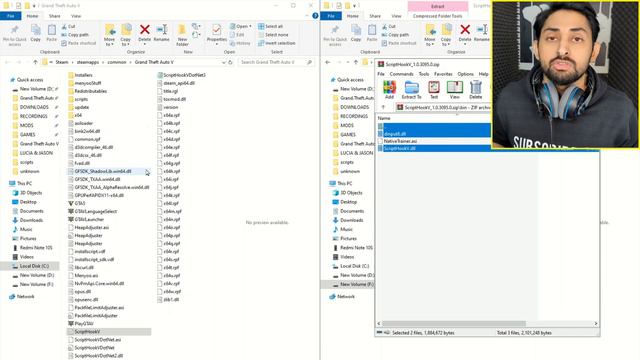Image resolution: width=640 pixels, height=360 pixels.
Task: Click the WinRAR Test toolbar icon
Action: tap(434, 87)
